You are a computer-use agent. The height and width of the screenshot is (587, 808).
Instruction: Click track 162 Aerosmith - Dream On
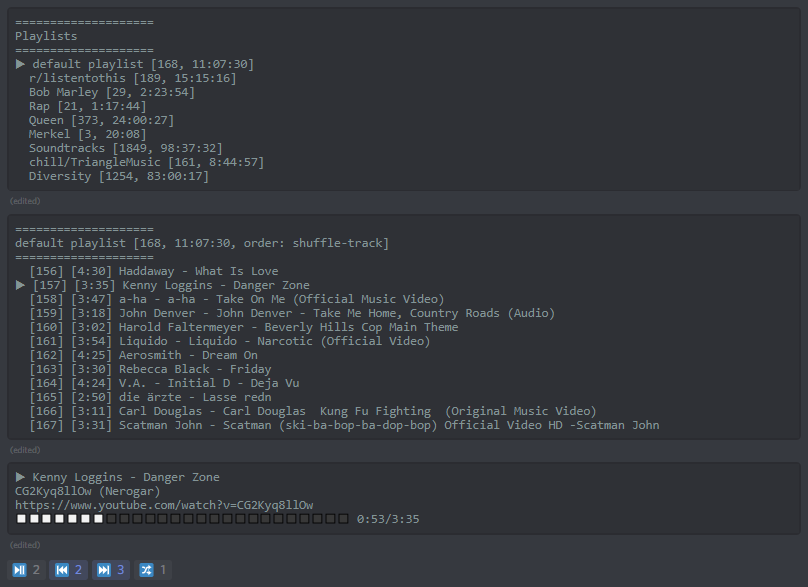143,355
